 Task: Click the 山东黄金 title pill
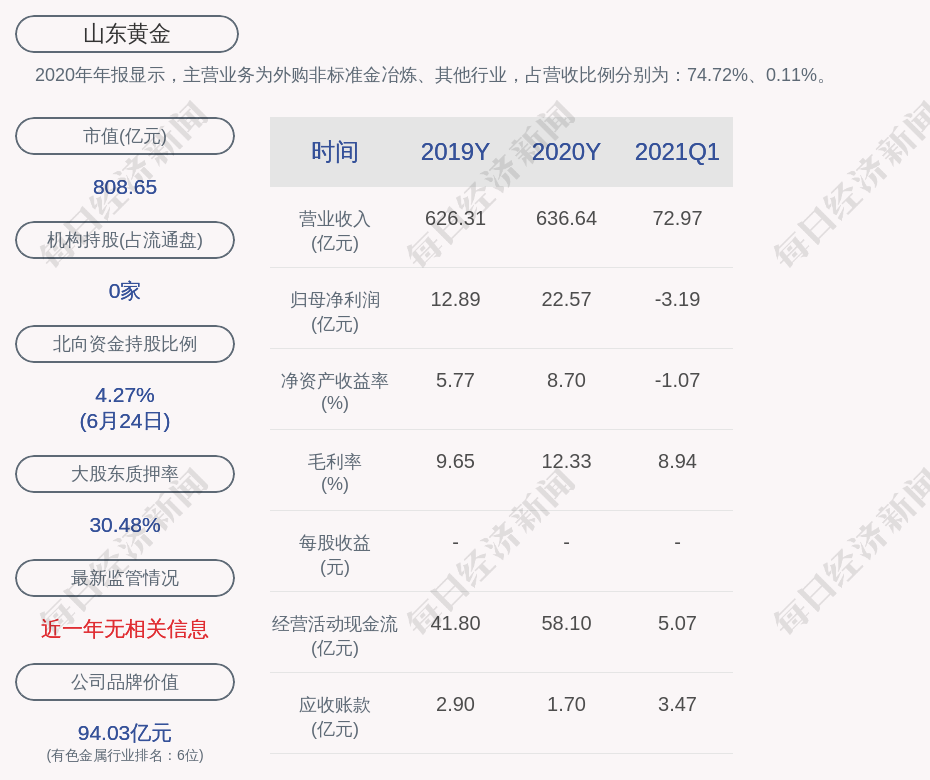click(x=126, y=34)
